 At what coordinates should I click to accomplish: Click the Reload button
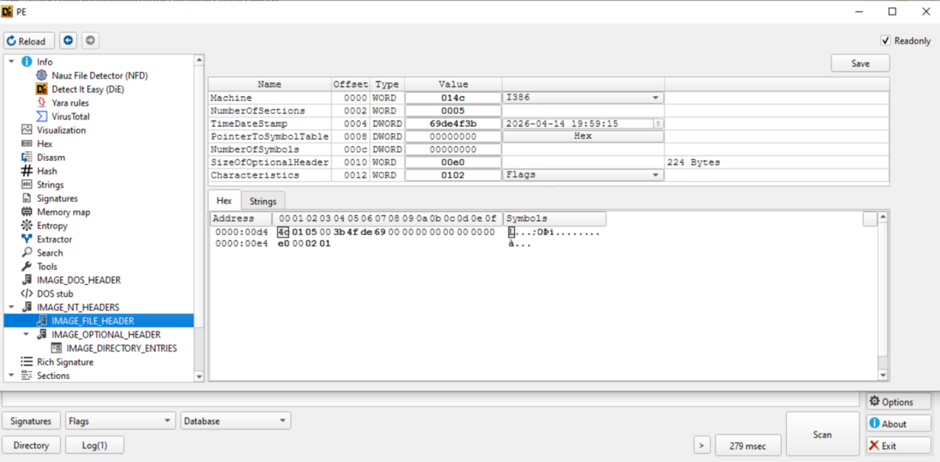29,41
